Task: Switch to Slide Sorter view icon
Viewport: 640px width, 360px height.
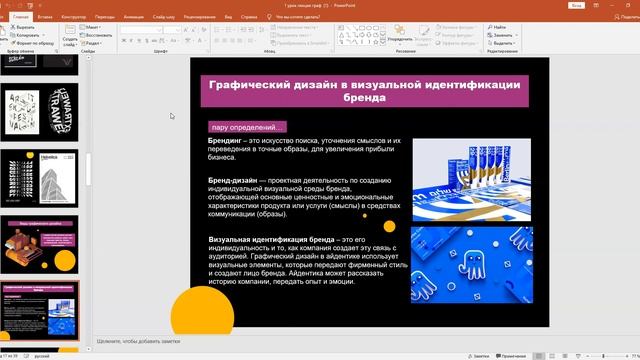Action: click(552, 356)
